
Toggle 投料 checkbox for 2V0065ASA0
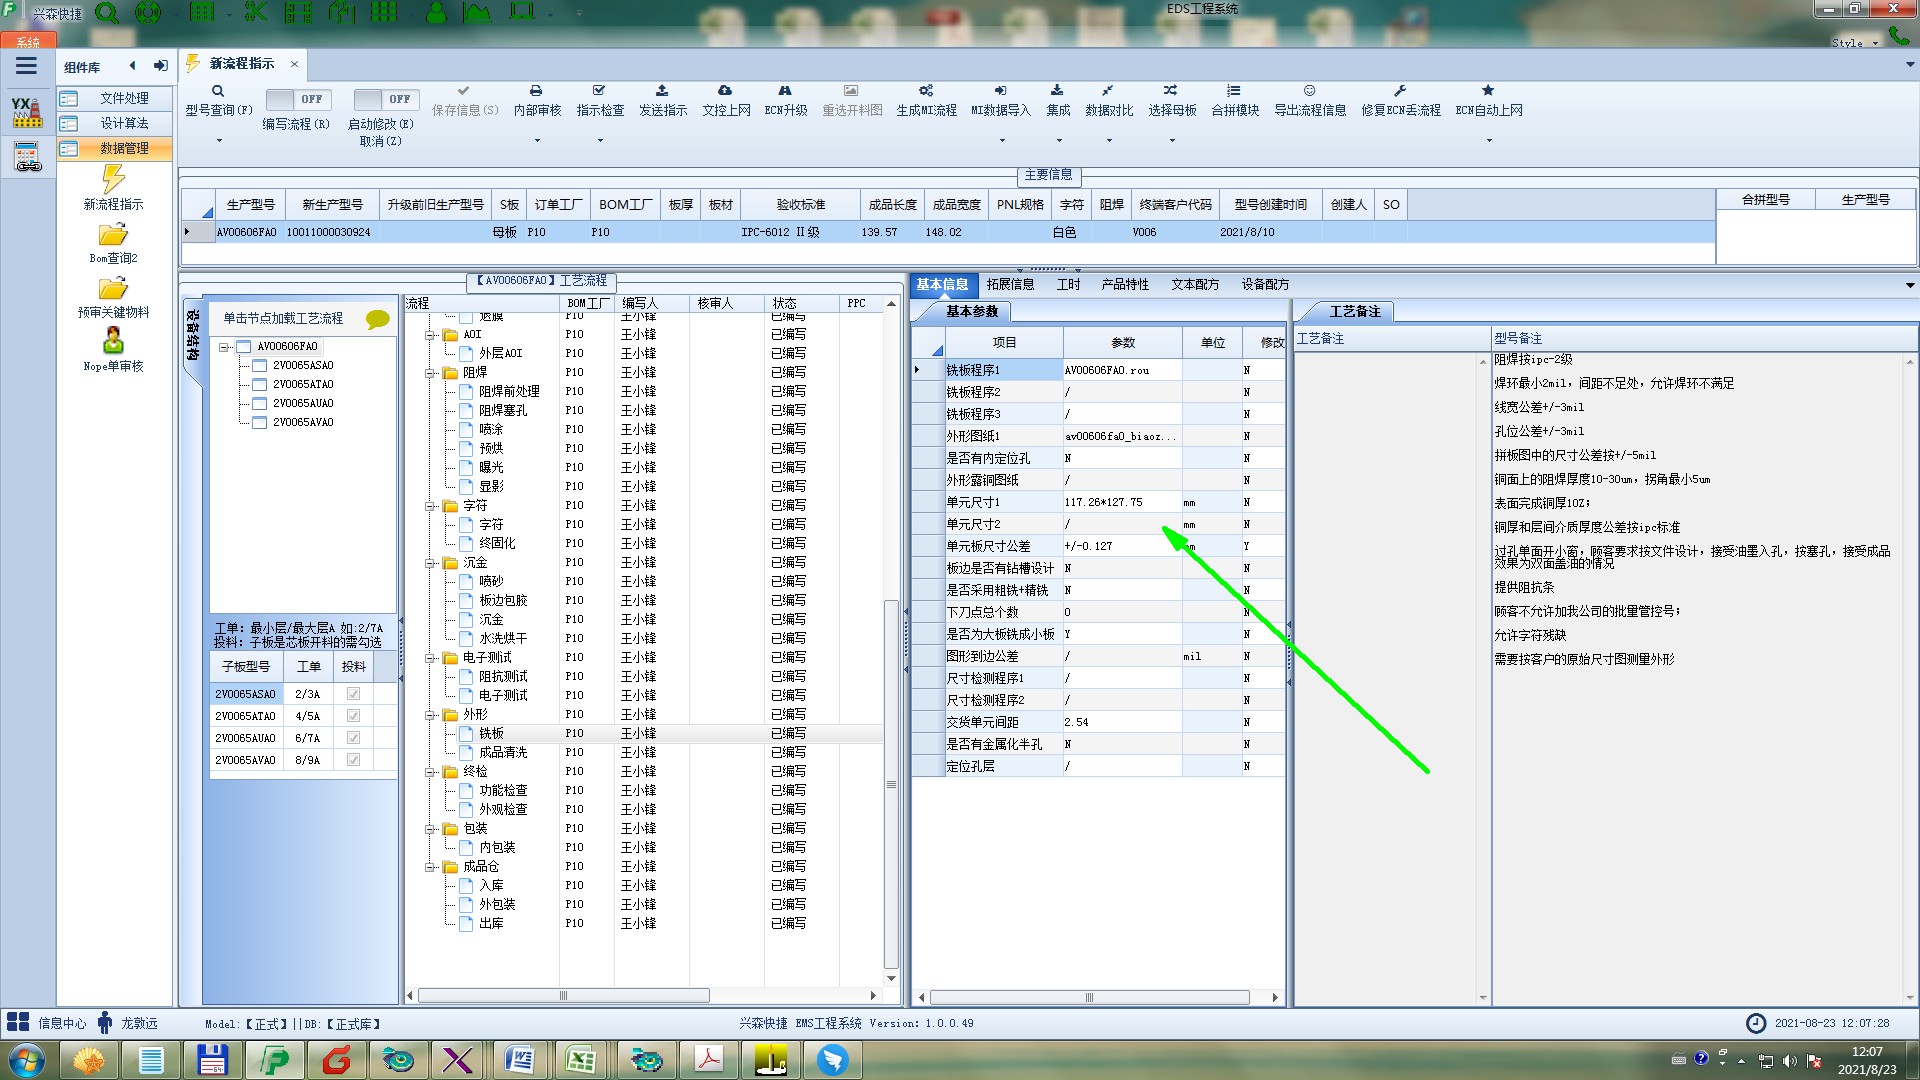coord(353,694)
